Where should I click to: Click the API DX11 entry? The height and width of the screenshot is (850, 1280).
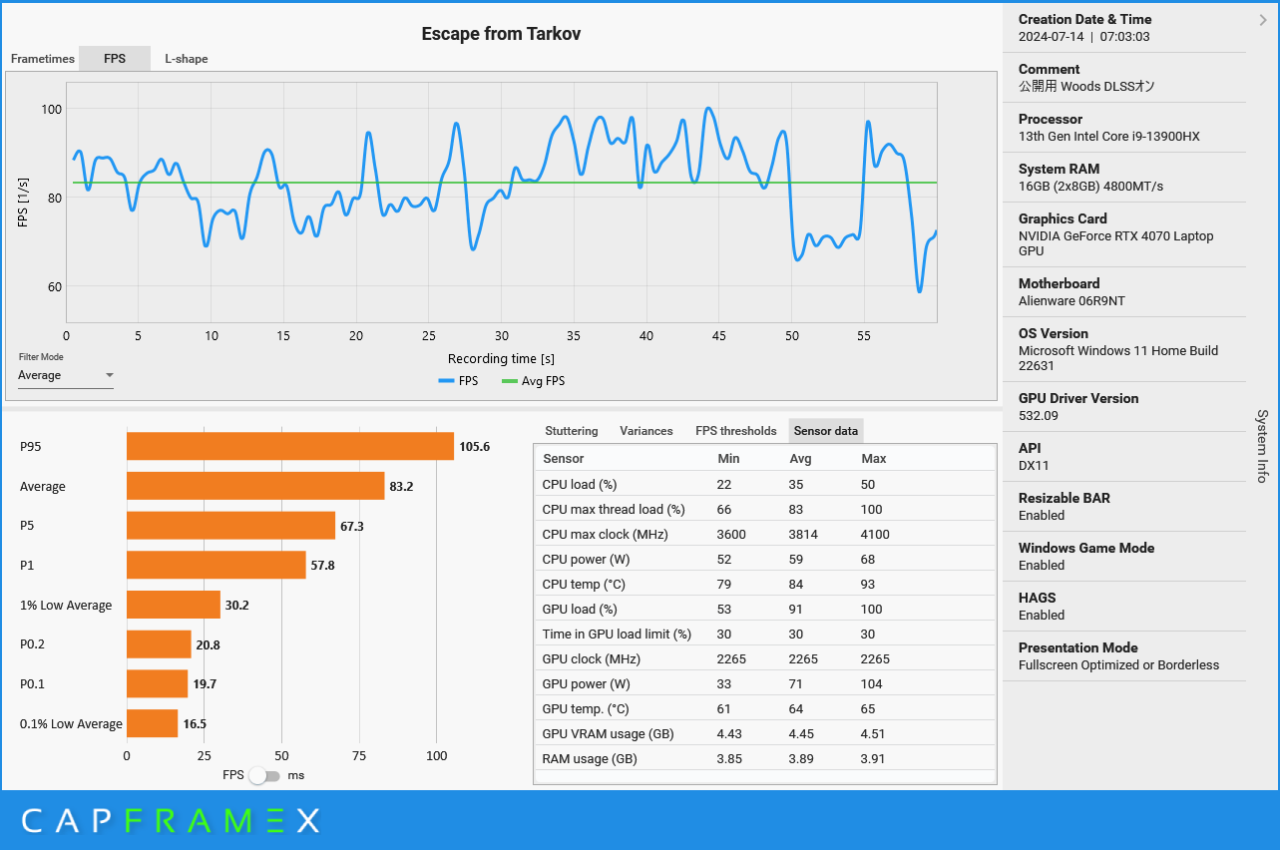click(x=1124, y=457)
